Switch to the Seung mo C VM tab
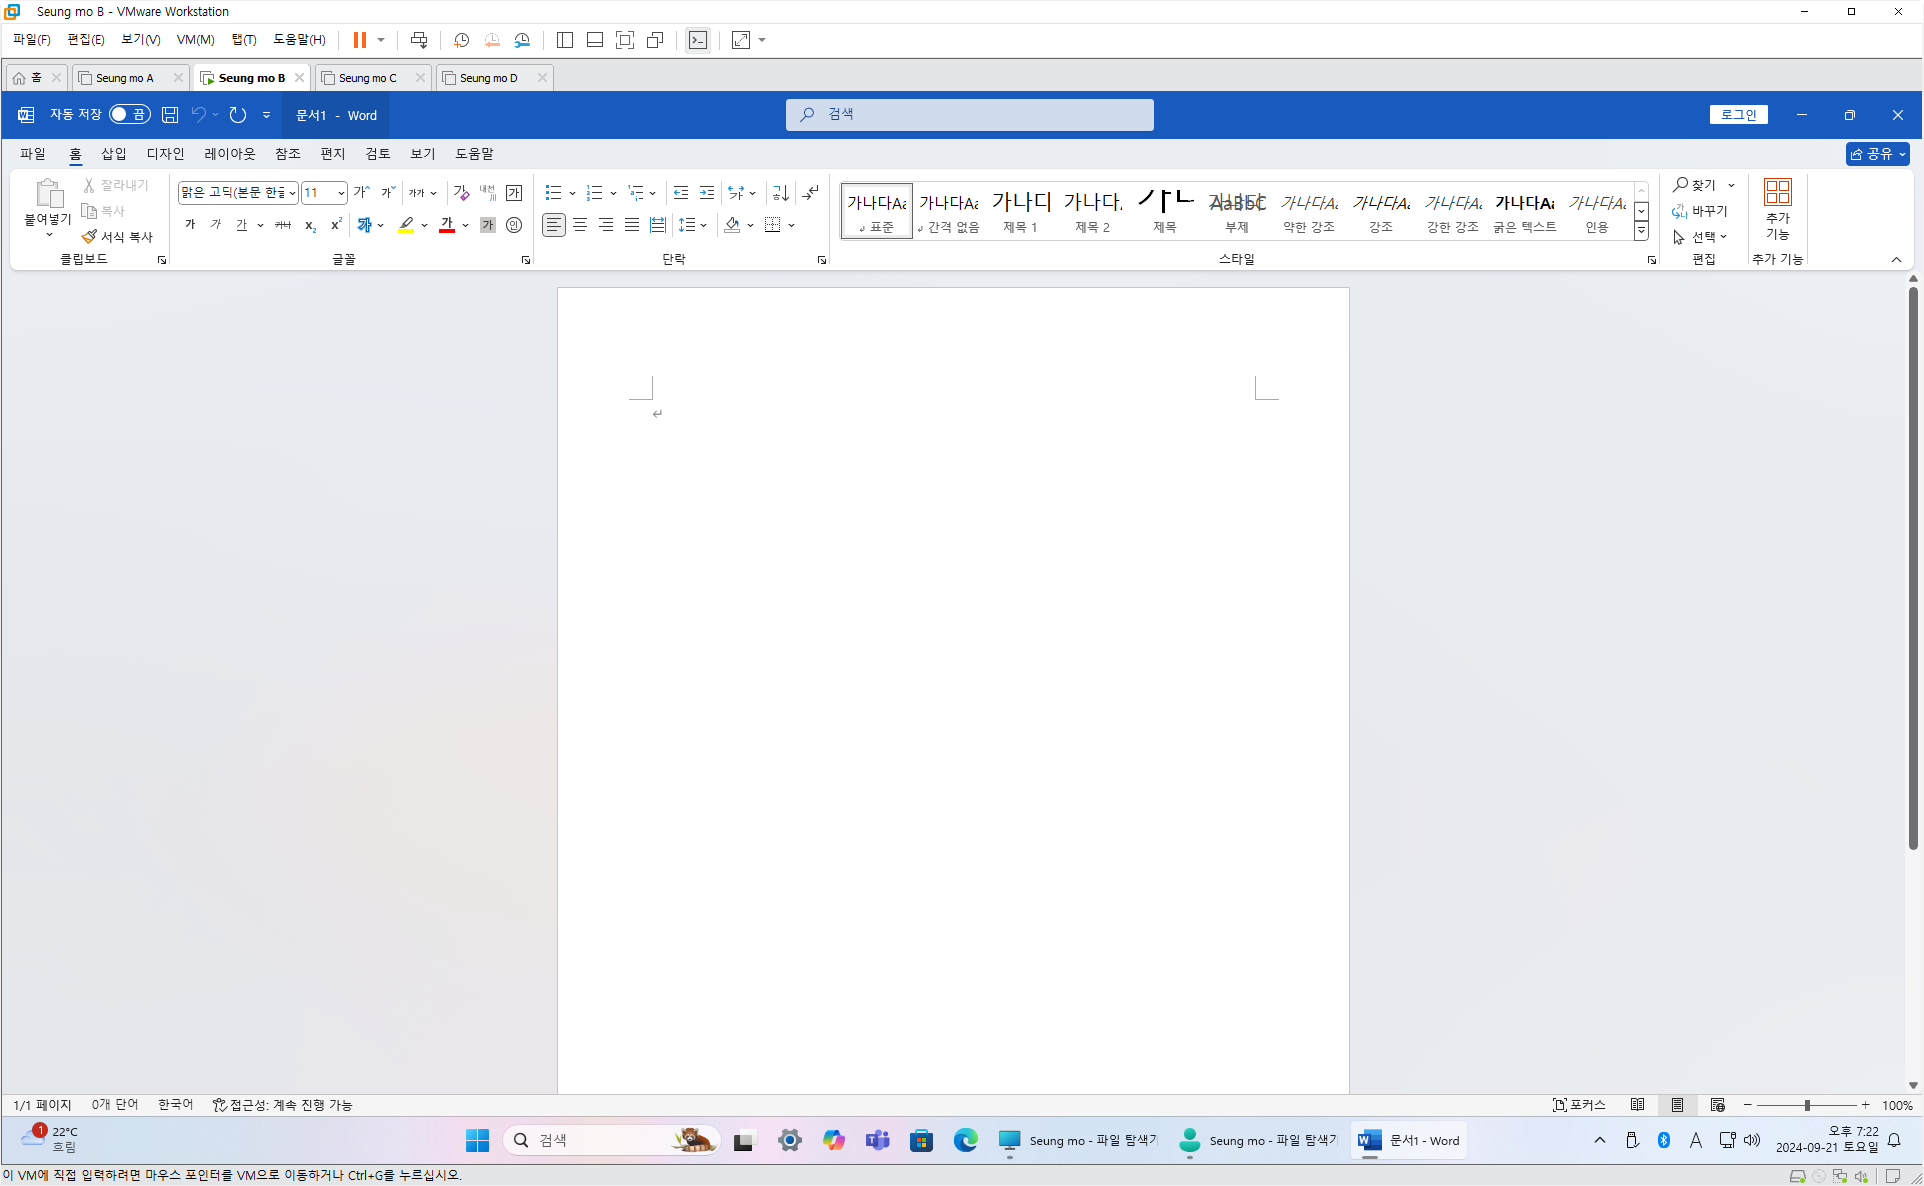This screenshot has height=1186, width=1924. tap(367, 78)
